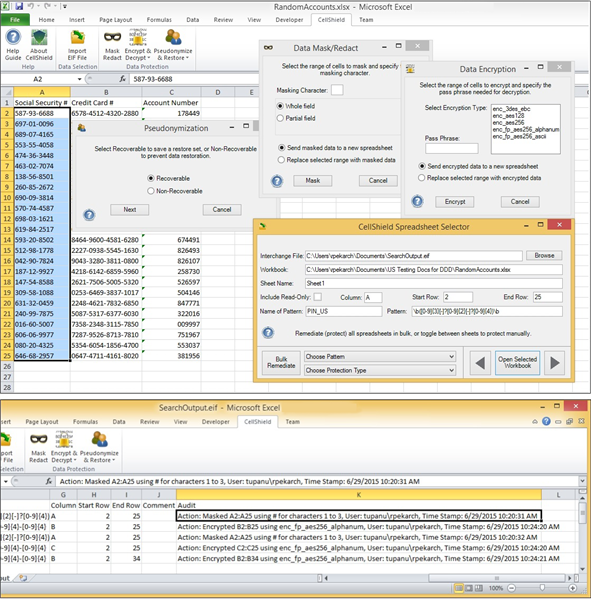Click Excel help icon in SearchOutput window

click(x=546, y=421)
